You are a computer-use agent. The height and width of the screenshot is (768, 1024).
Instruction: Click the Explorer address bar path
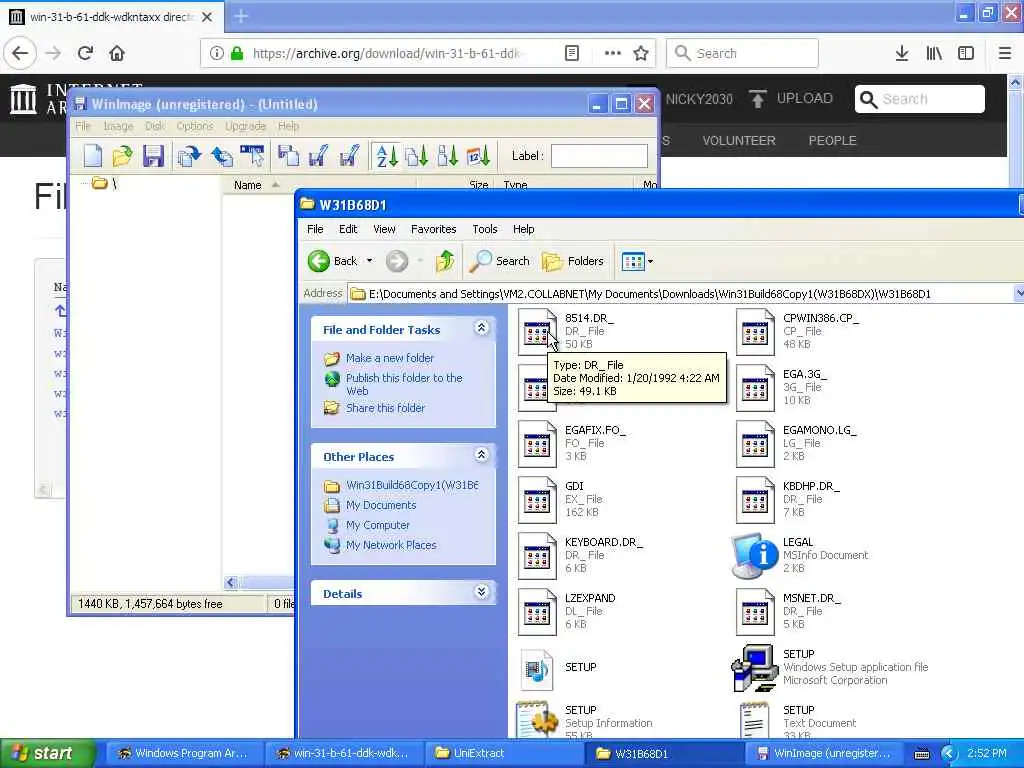click(682, 294)
